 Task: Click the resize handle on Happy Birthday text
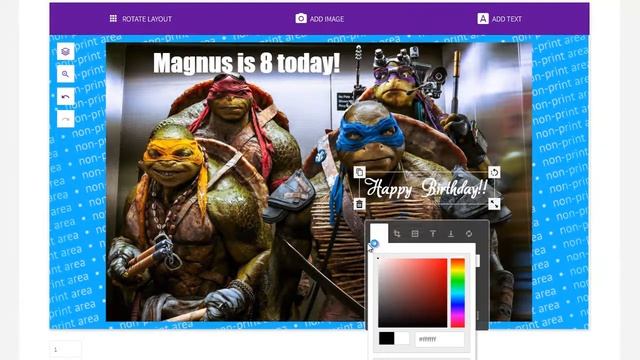tap(494, 204)
